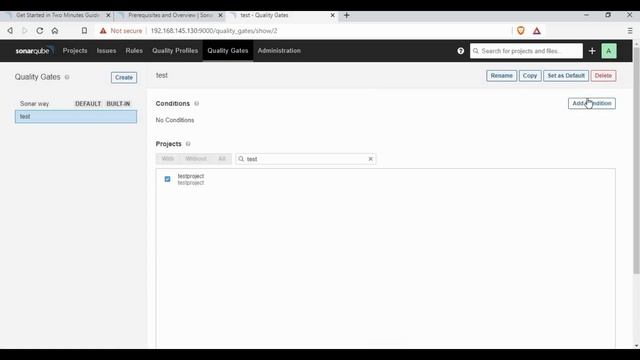Click the No Conditions text
This screenshot has width=640, height=360.
coord(175,120)
